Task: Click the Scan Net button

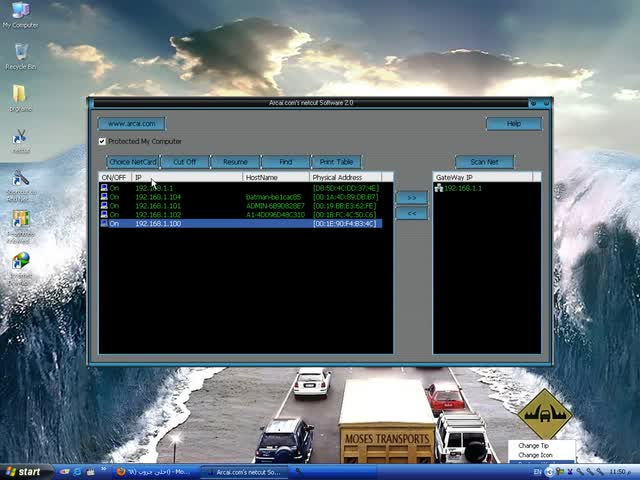Action: point(484,162)
